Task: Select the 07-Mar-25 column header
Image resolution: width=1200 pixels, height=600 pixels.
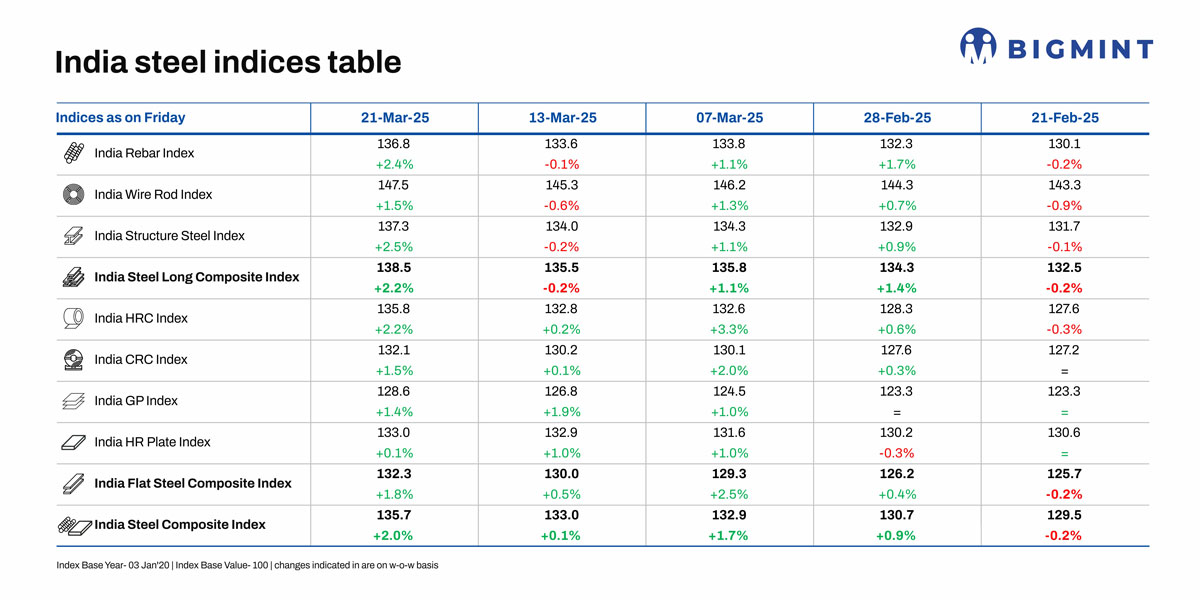Action: tap(730, 118)
